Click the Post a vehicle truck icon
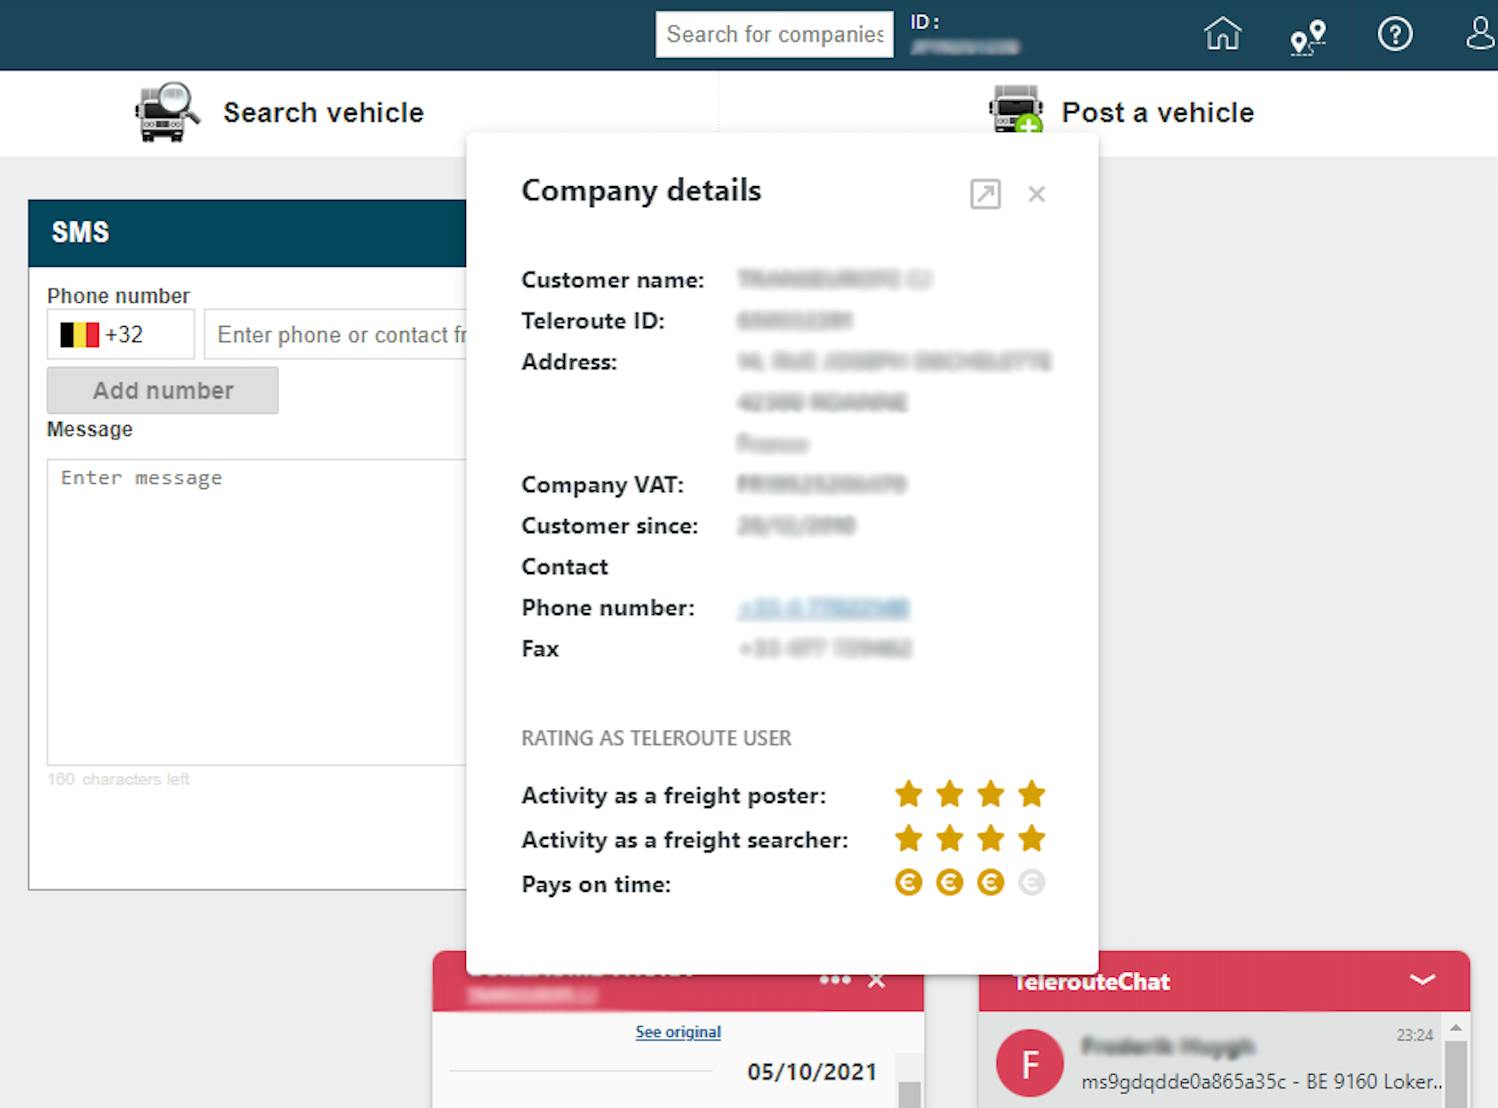1498x1108 pixels. point(1015,110)
